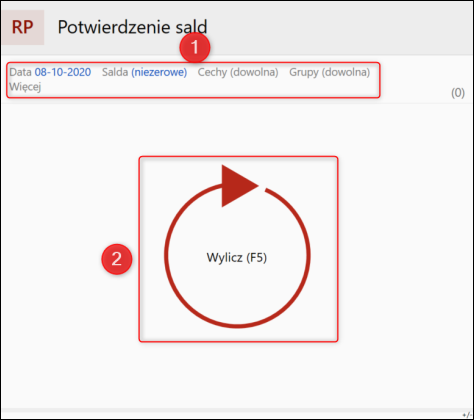Click the Data filter label
Viewport: 474px width, 420px height.
[20, 72]
